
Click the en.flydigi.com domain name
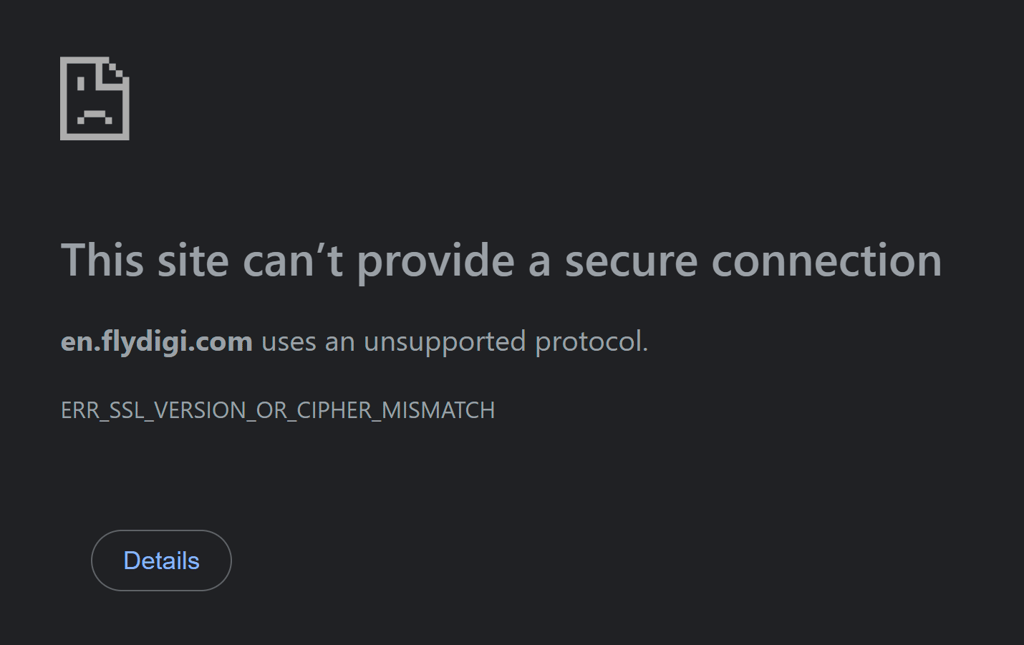tap(156, 342)
